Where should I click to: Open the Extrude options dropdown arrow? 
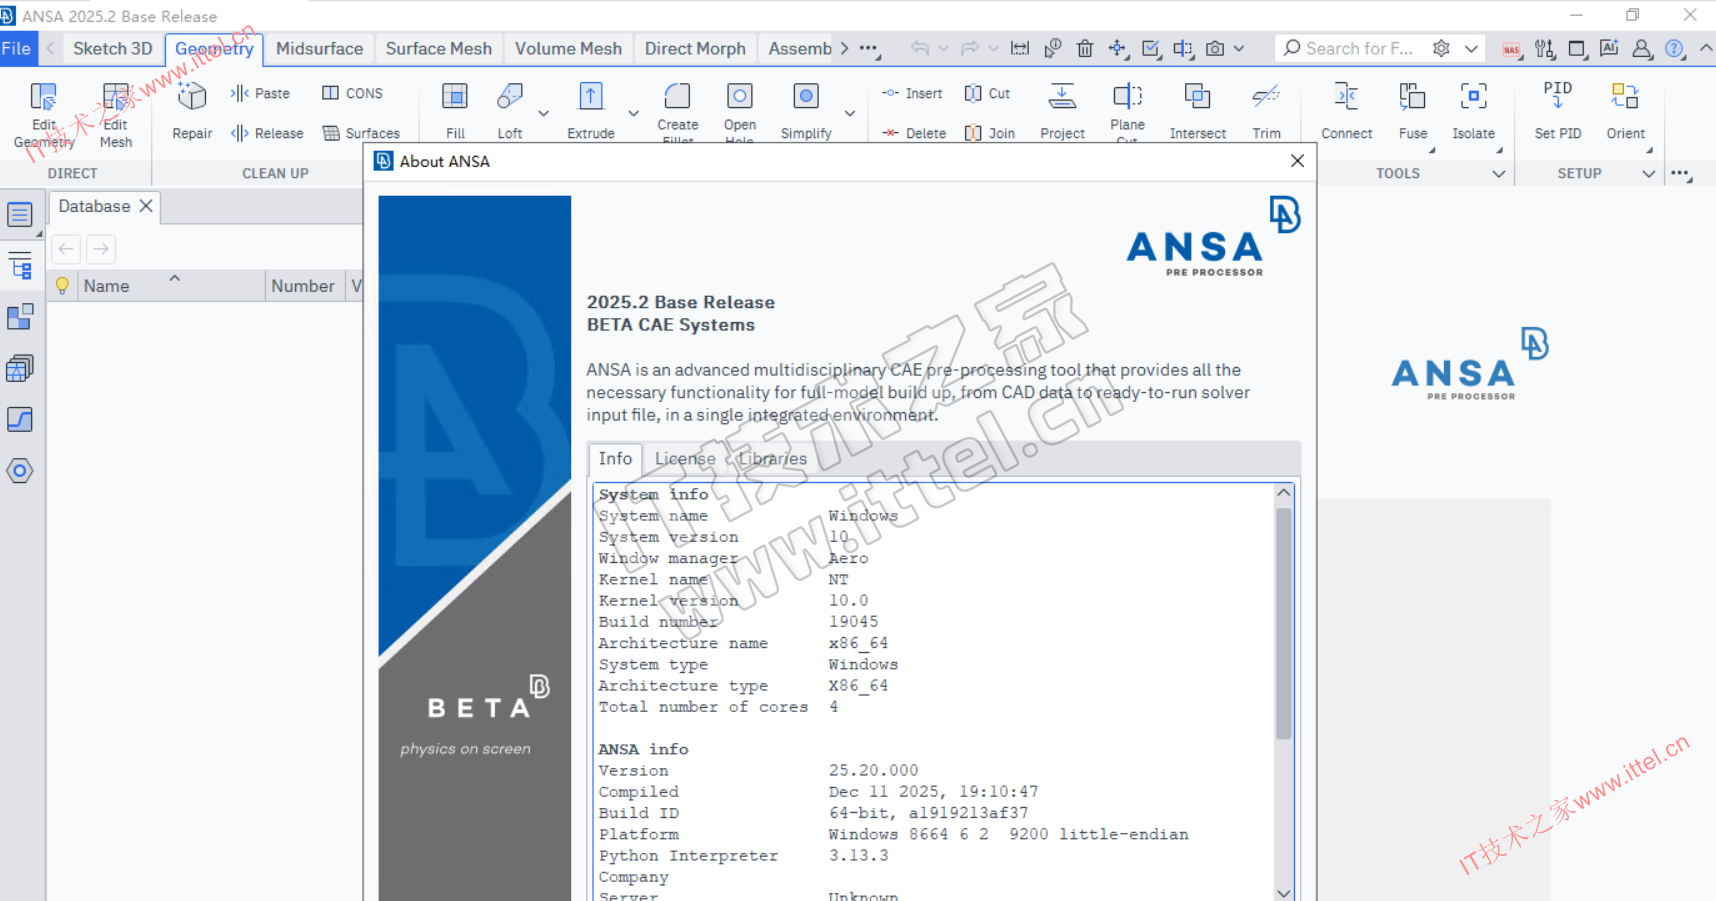[x=633, y=113]
